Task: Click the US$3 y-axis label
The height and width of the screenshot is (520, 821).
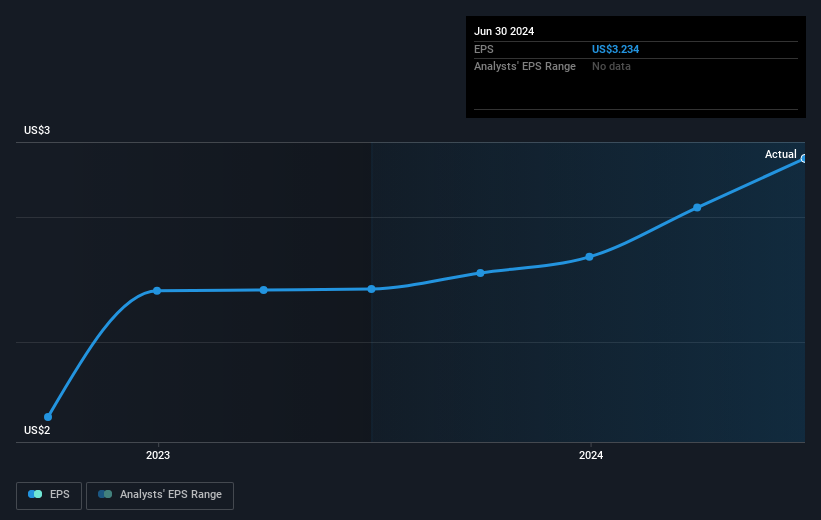Action: (x=37, y=130)
